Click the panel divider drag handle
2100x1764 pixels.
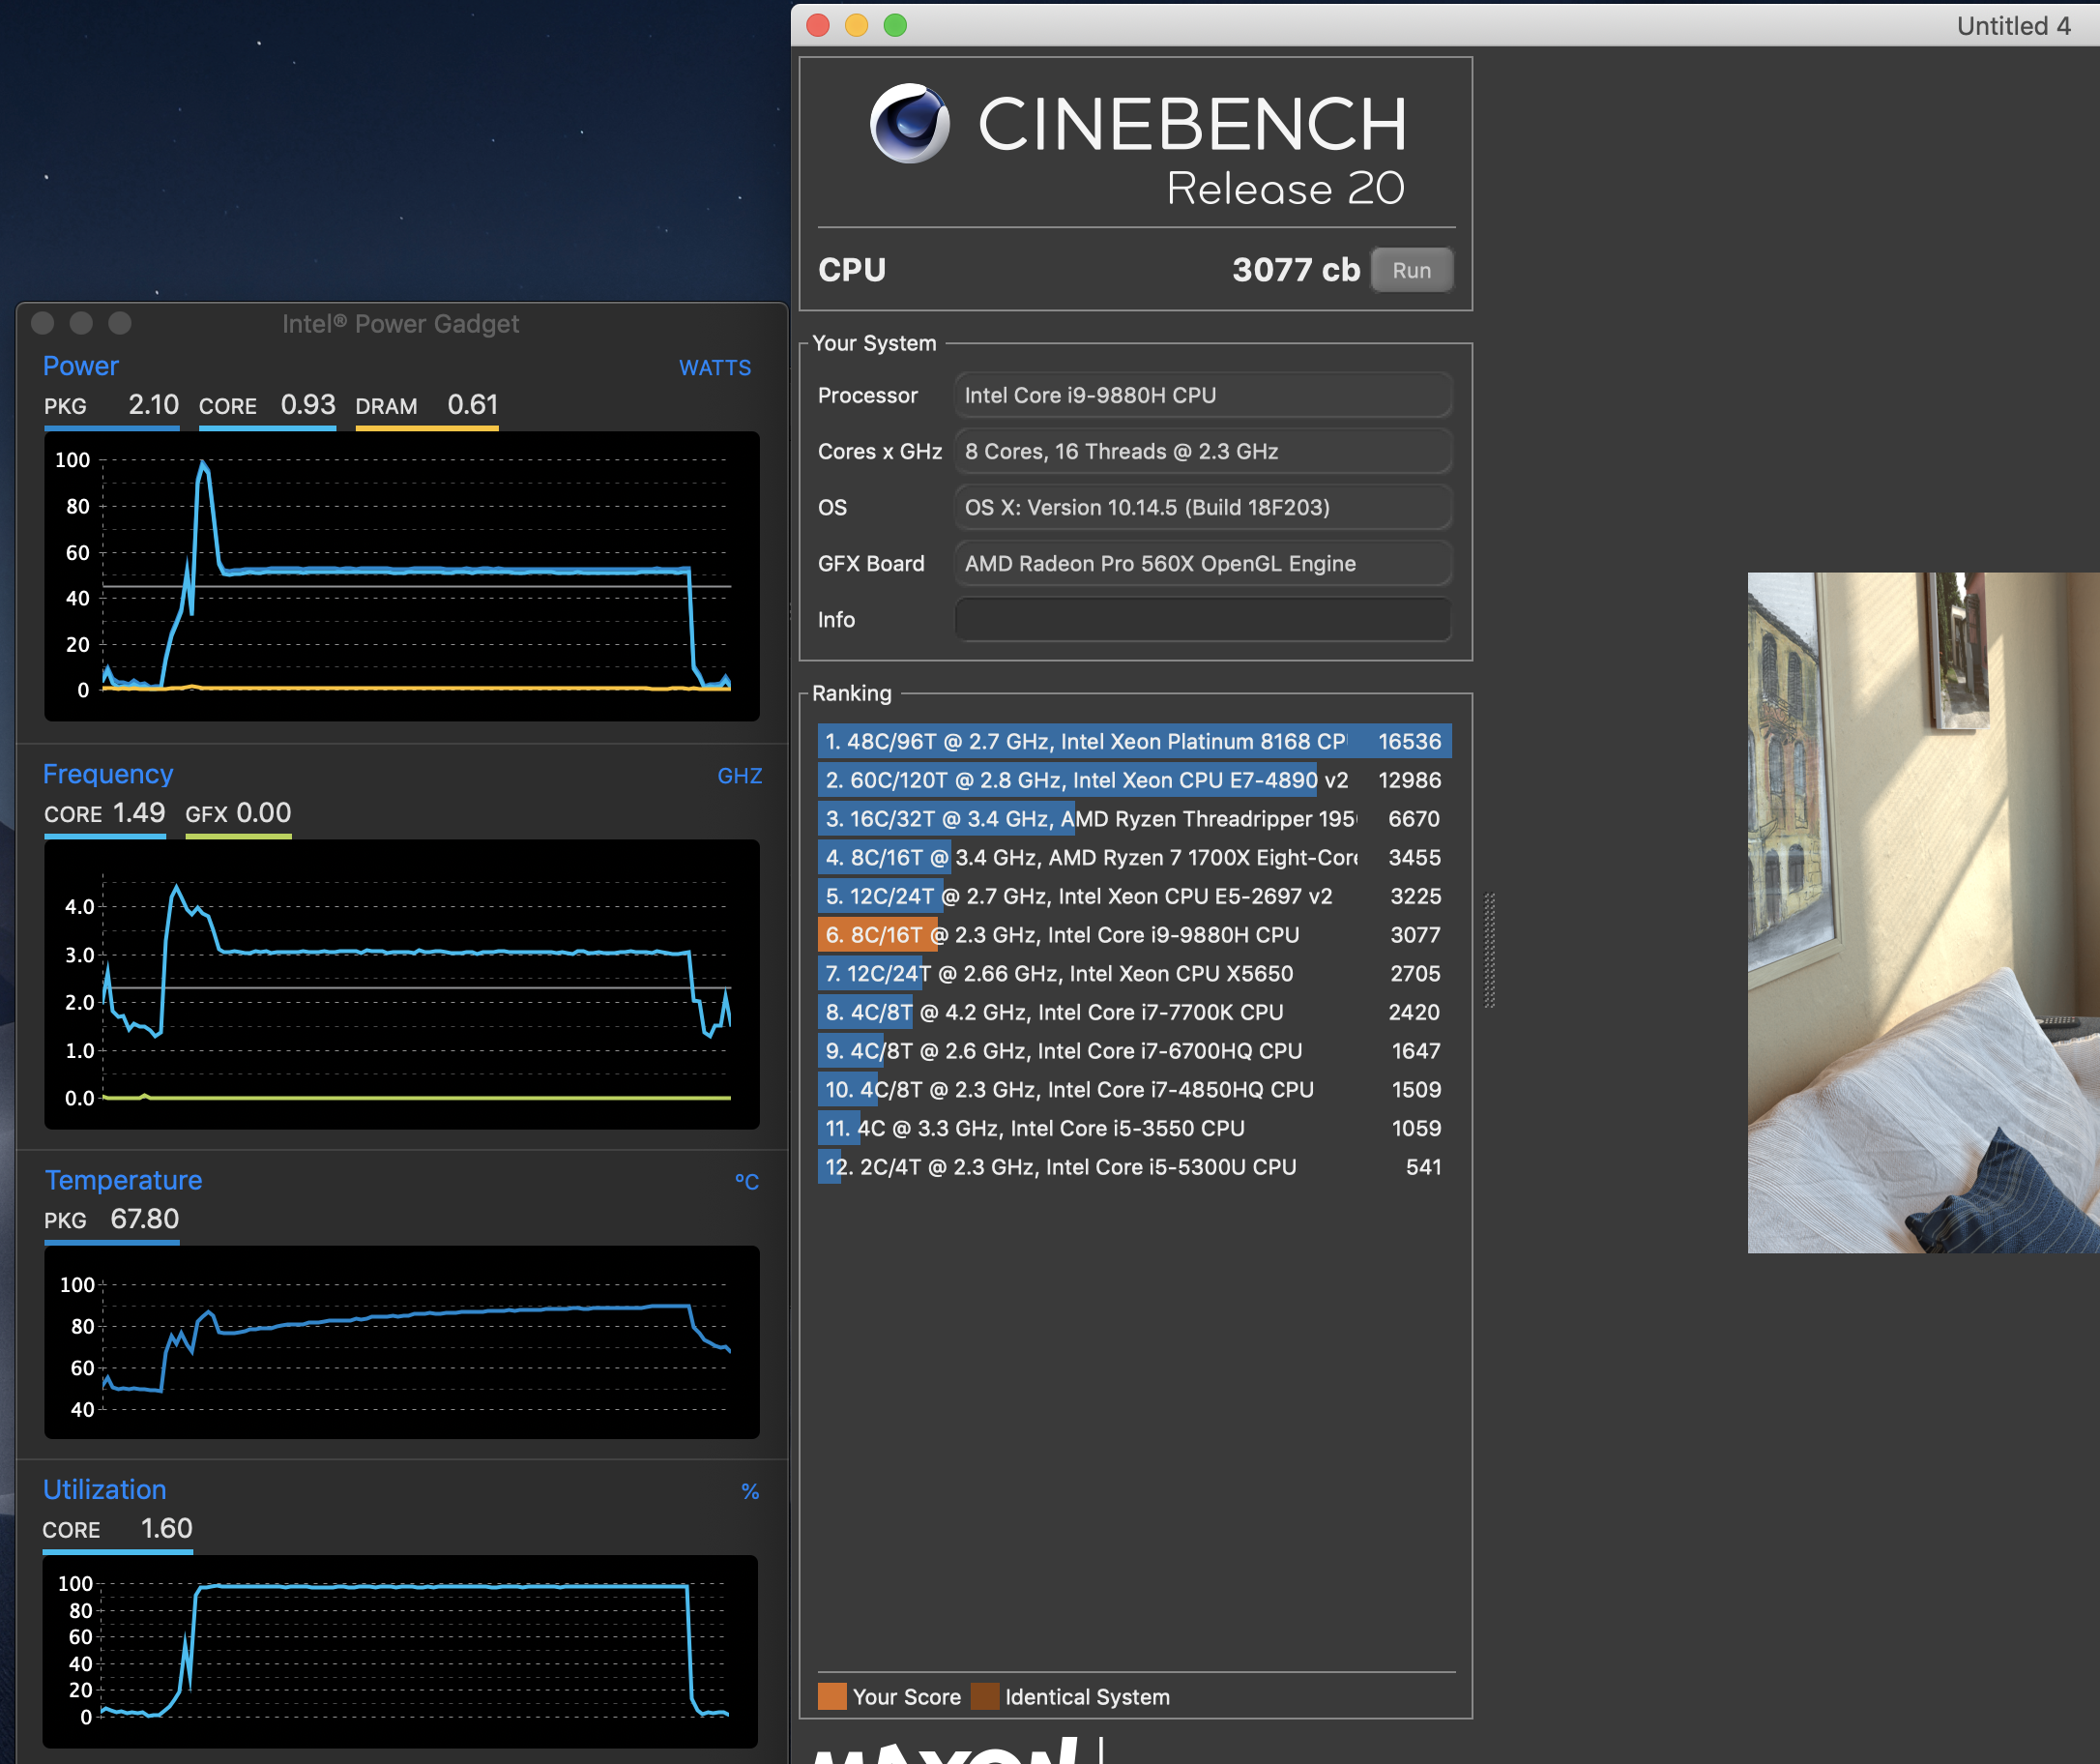[x=1489, y=950]
